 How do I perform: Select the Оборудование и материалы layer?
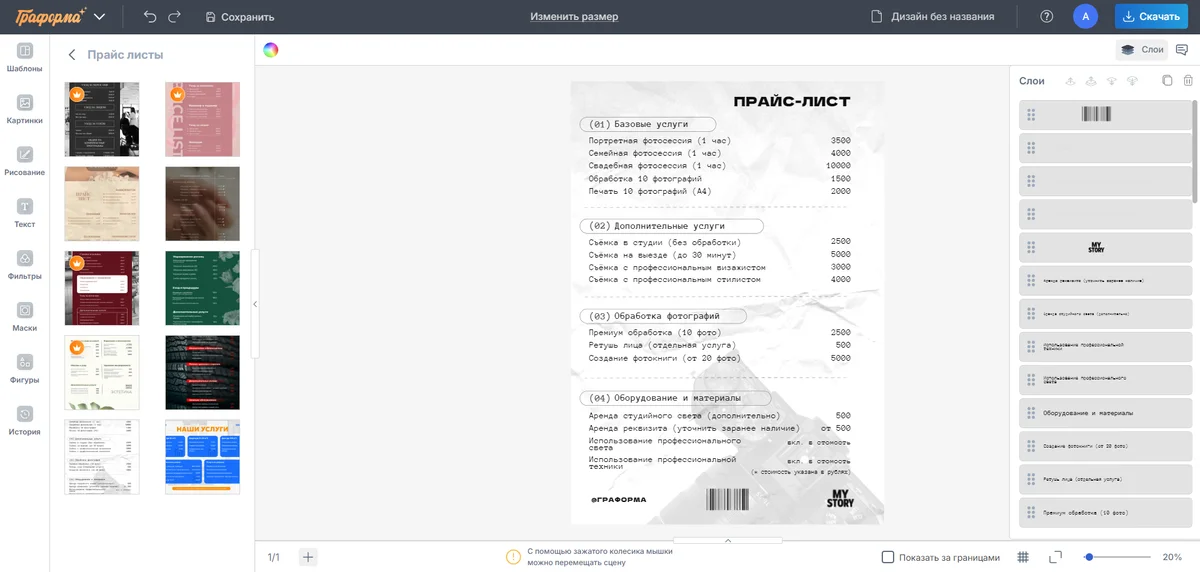(x=1105, y=413)
